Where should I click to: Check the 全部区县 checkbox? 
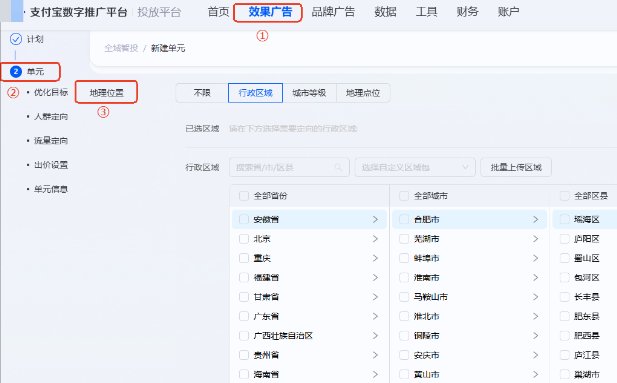click(565, 196)
